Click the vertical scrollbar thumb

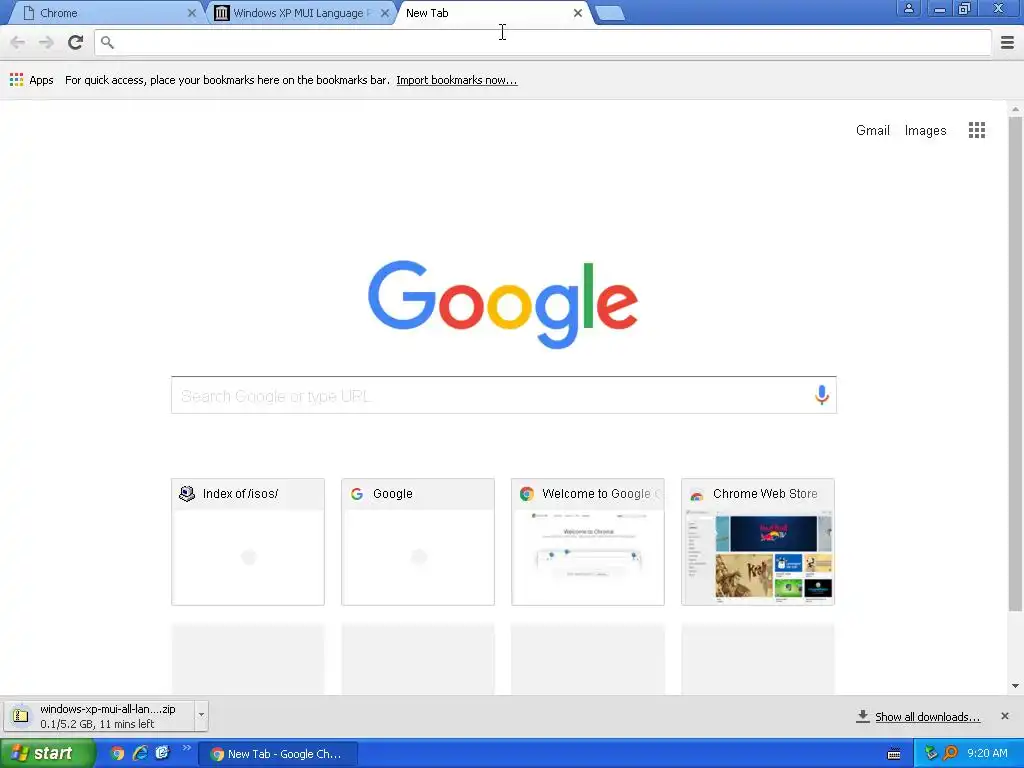pyautogui.click(x=1015, y=364)
